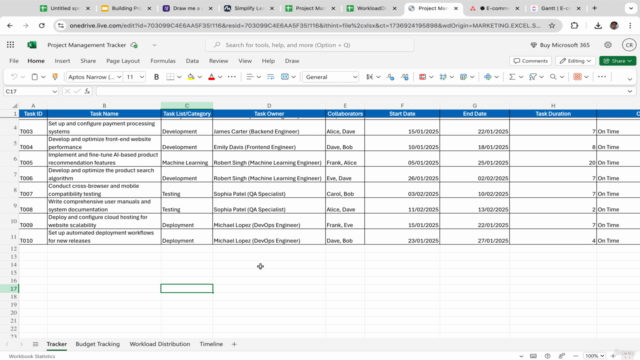
Task: Open the Budget Tracking sheet
Action: 98,344
